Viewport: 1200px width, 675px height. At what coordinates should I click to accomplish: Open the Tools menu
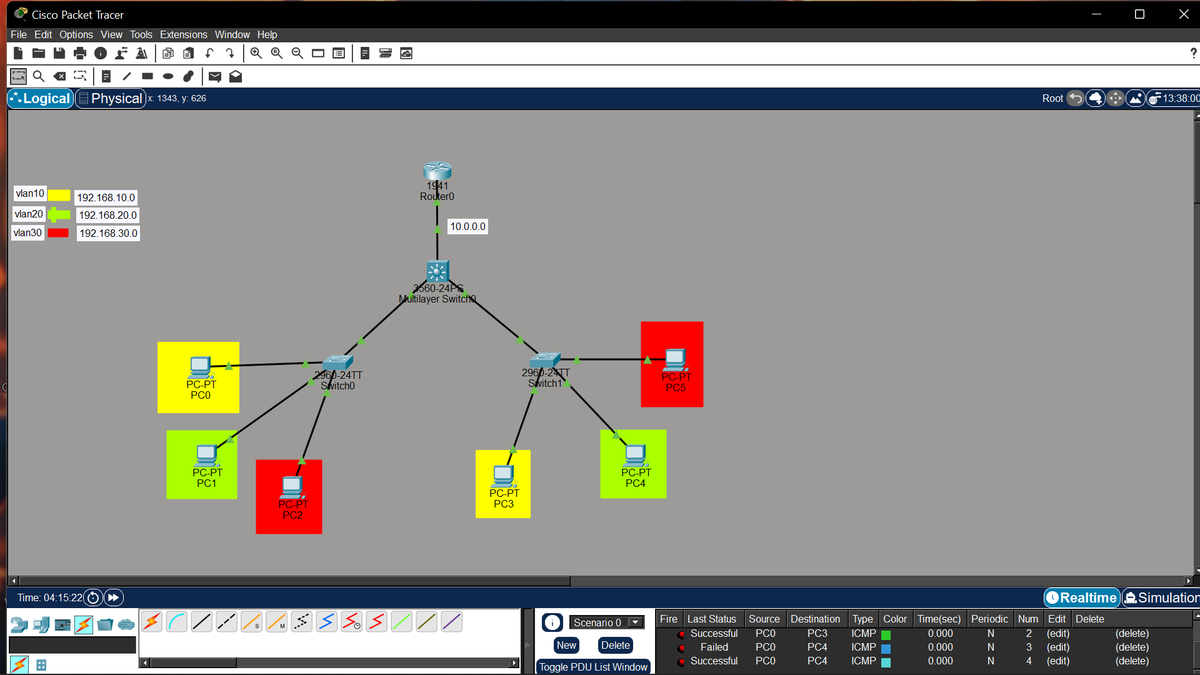[141, 34]
